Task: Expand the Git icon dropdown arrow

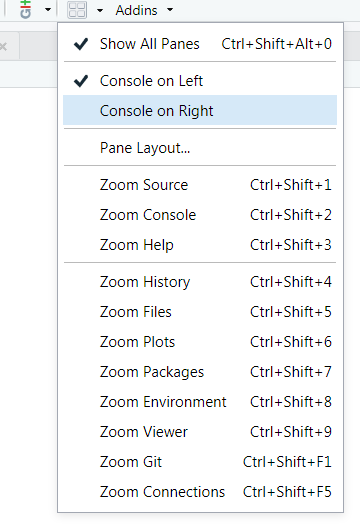Action: (x=48, y=9)
